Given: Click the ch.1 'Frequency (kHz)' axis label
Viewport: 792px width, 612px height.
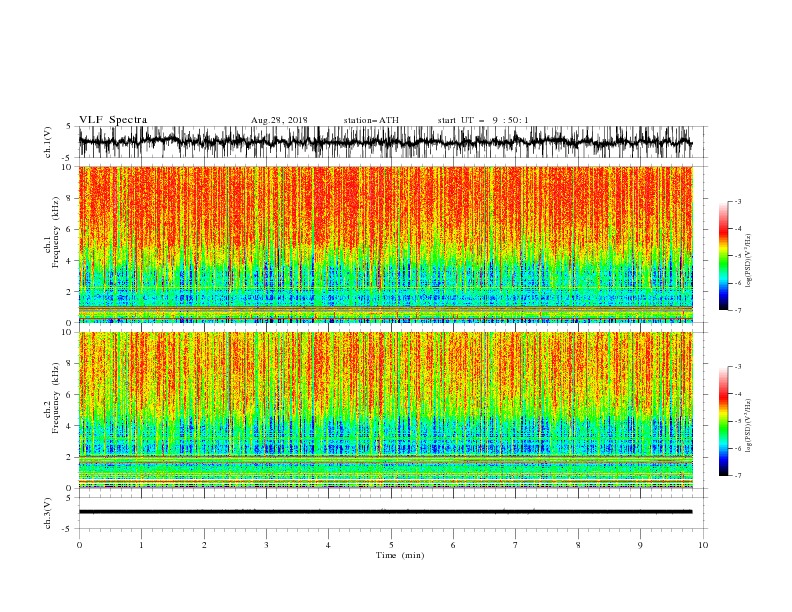Looking at the screenshot, I should point(56,232).
